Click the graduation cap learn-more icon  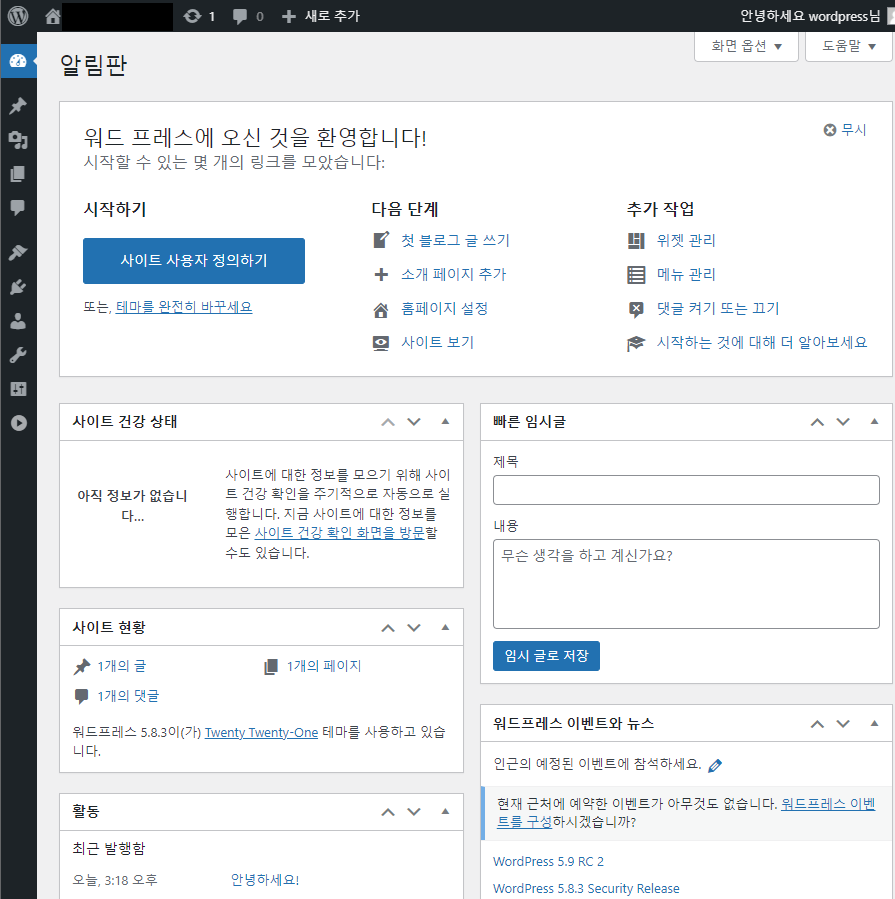636,343
